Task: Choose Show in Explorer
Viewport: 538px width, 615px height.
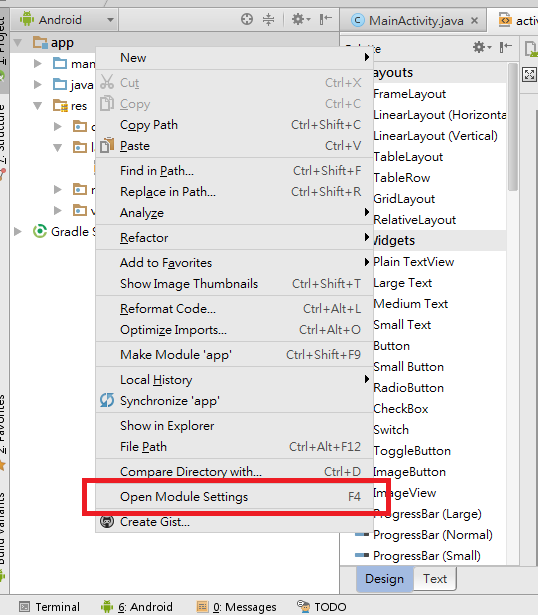Action: 234,426
